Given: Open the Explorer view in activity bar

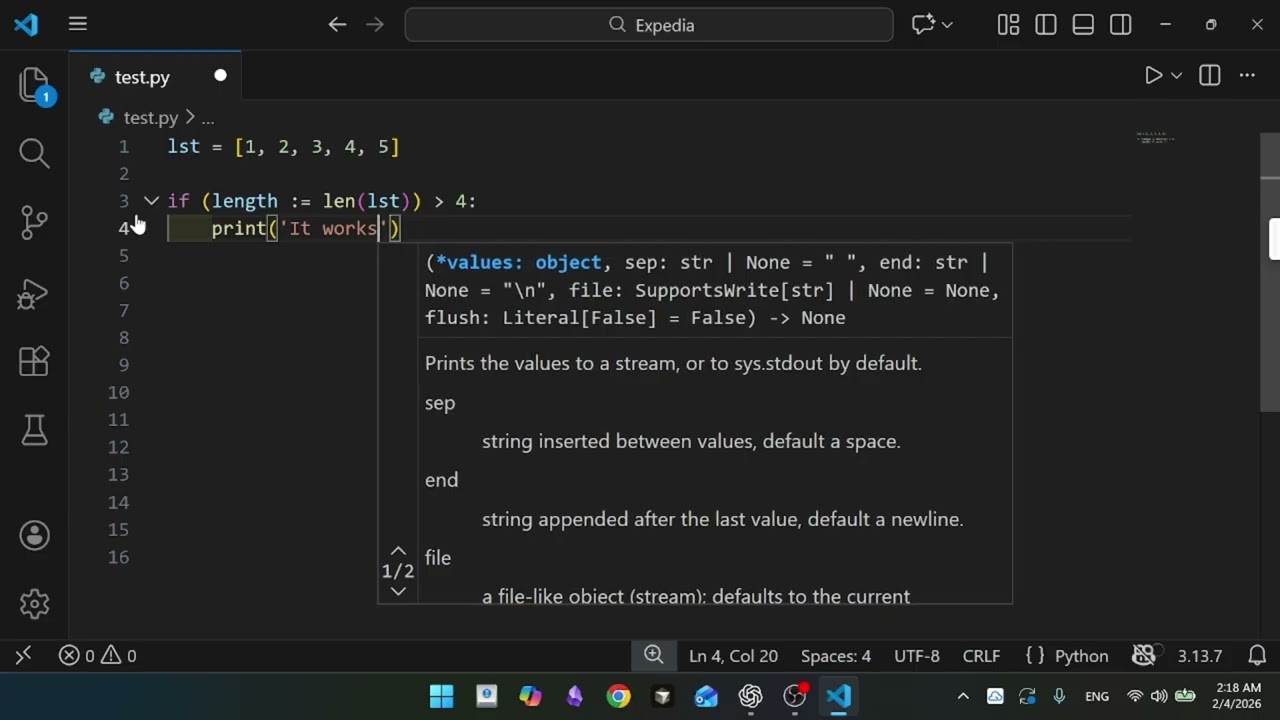Looking at the screenshot, I should 34,87.
